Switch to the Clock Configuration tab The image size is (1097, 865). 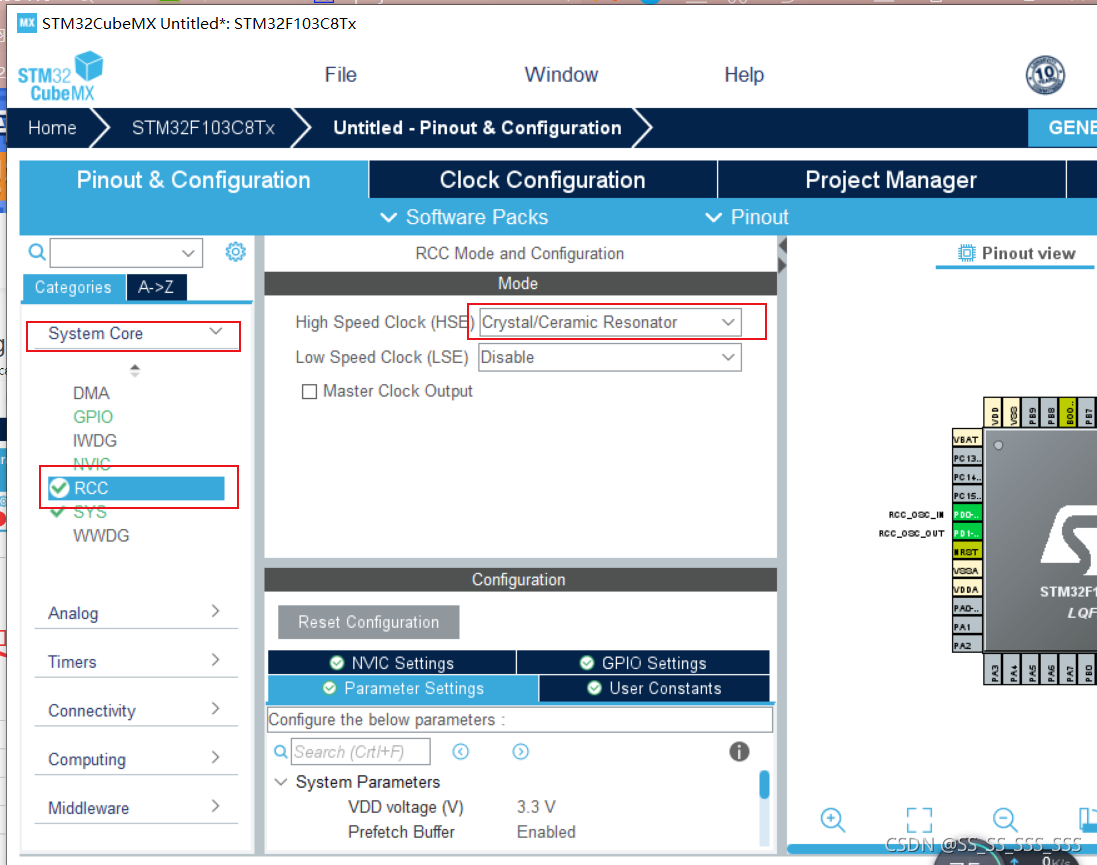543,180
